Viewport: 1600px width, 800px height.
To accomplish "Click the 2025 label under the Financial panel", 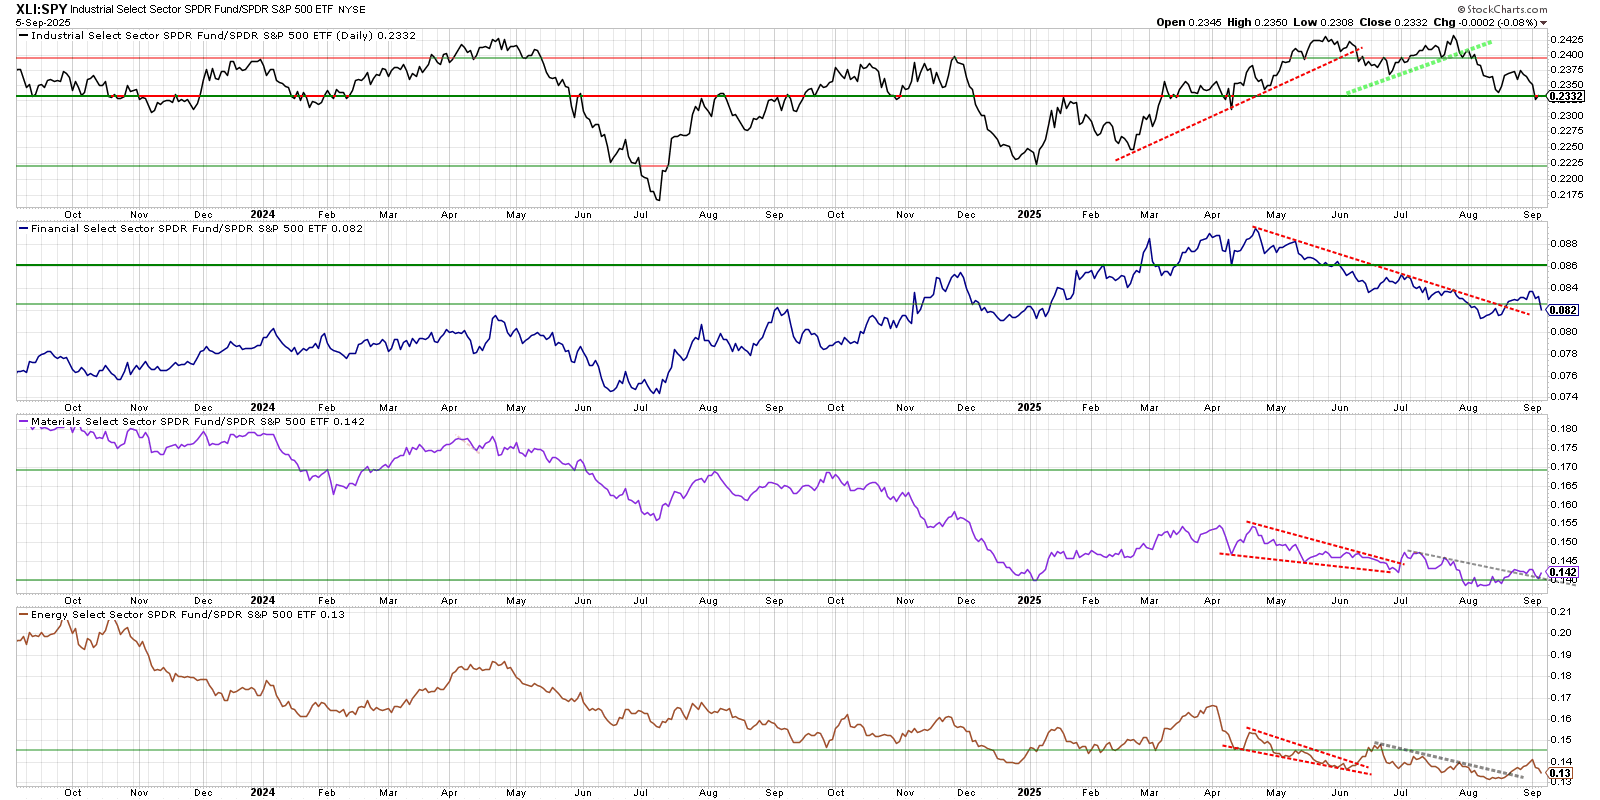I will click(x=1029, y=407).
